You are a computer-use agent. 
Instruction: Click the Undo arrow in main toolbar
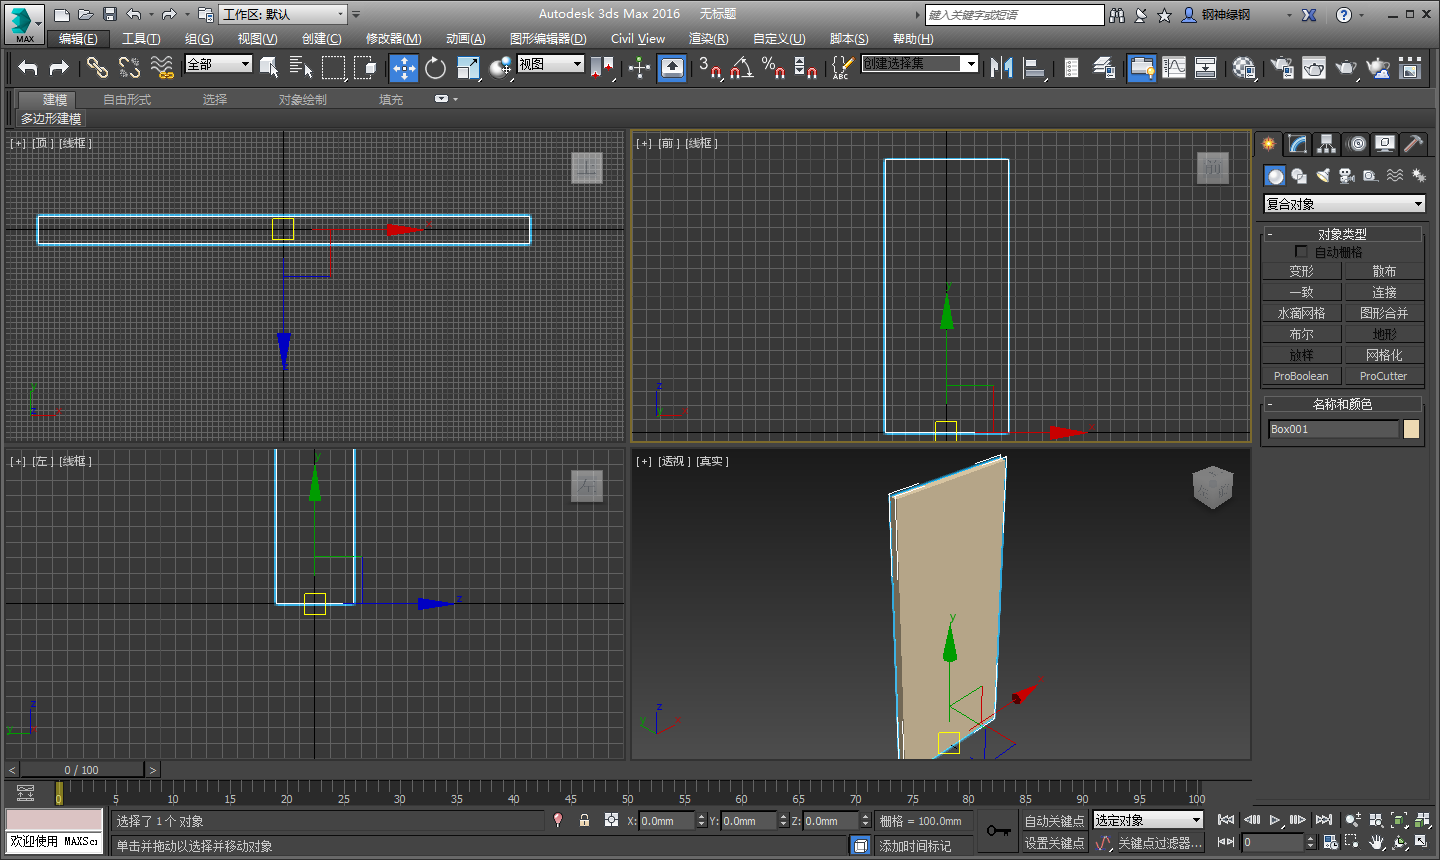pyautogui.click(x=28, y=67)
